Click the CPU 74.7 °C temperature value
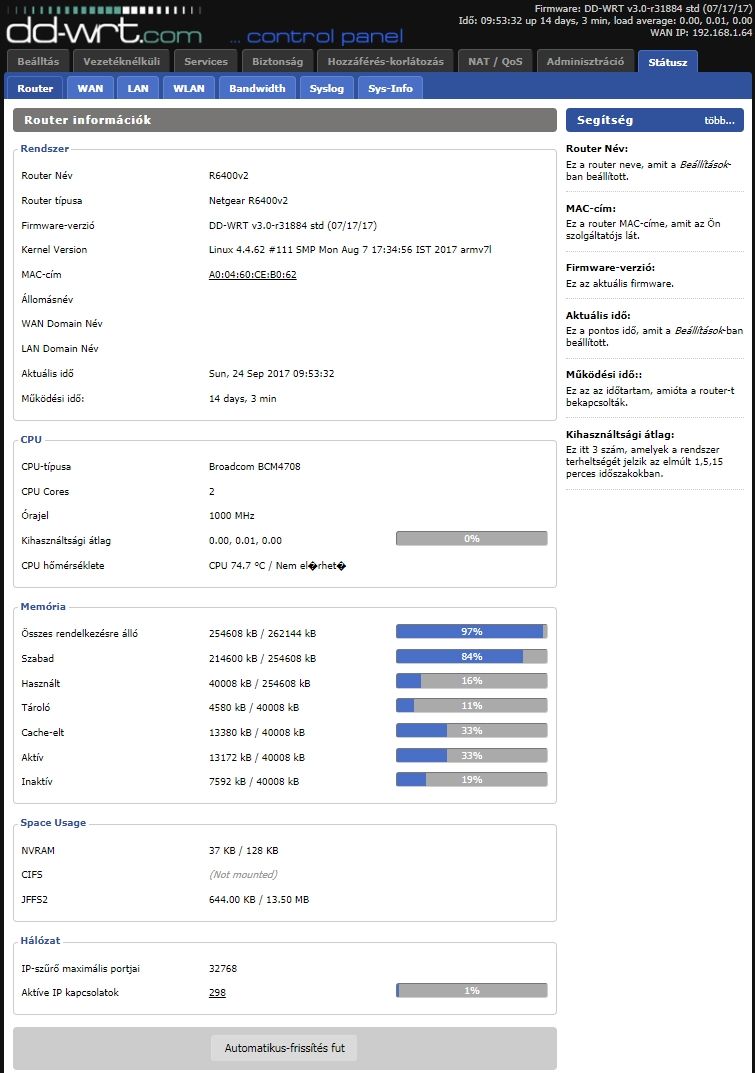The height and width of the screenshot is (1073, 755). tap(277, 566)
